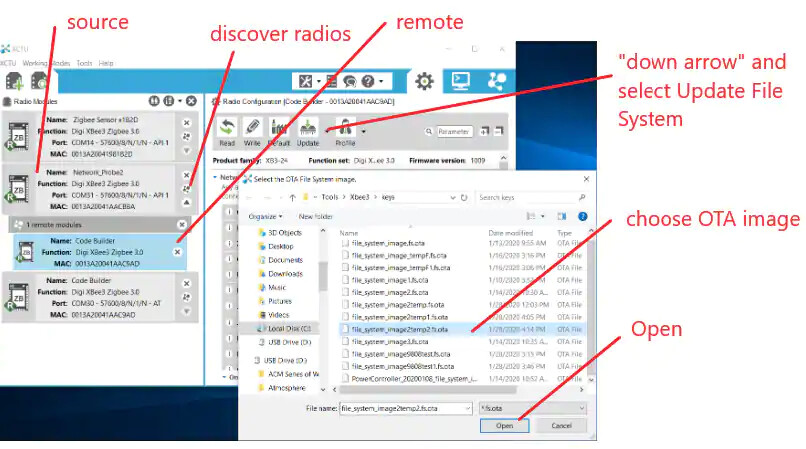
Task: Clear the 1 remote modules list
Action: pos(182,225)
